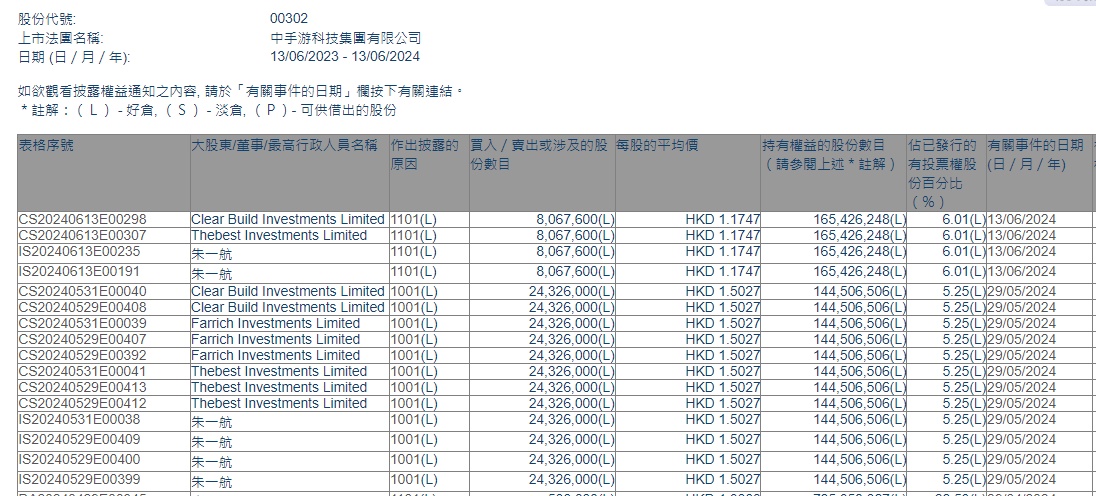The image size is (1096, 496).
Task: Click stock code value 00302
Action: pos(289,19)
